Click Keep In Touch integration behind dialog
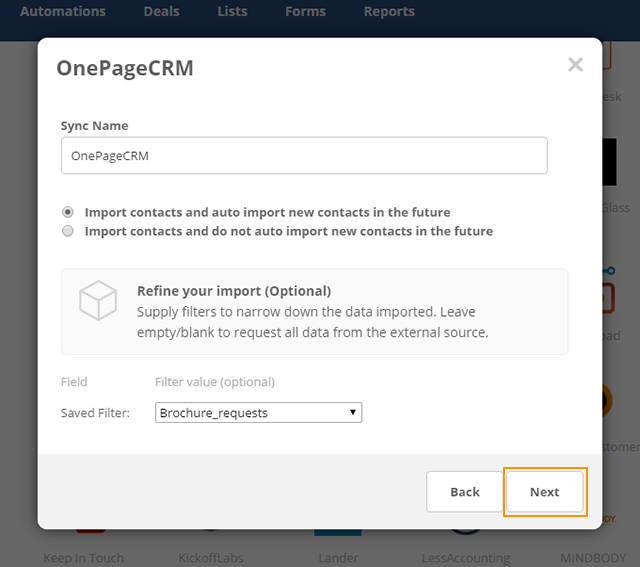640x567 pixels. pyautogui.click(x=83, y=558)
